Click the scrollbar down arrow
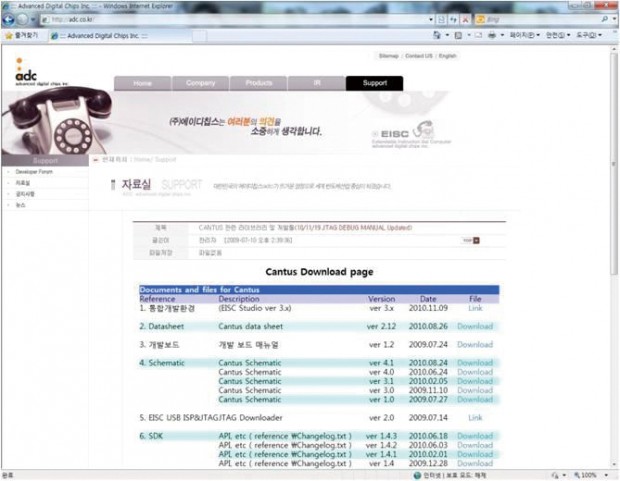Image resolution: width=620 pixels, height=481 pixels. click(614, 465)
